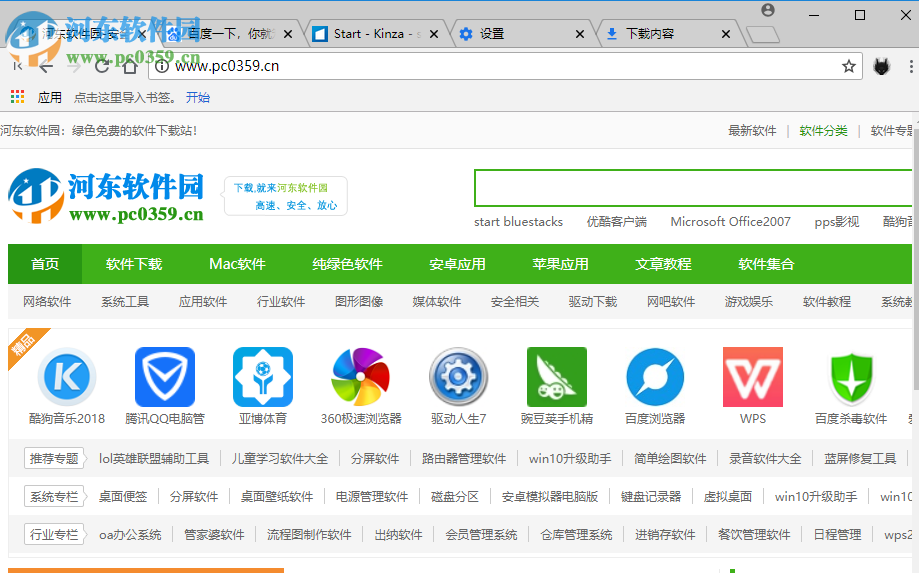Close the 下载内容 tab
This screenshot has width=919, height=573.
pos(726,34)
